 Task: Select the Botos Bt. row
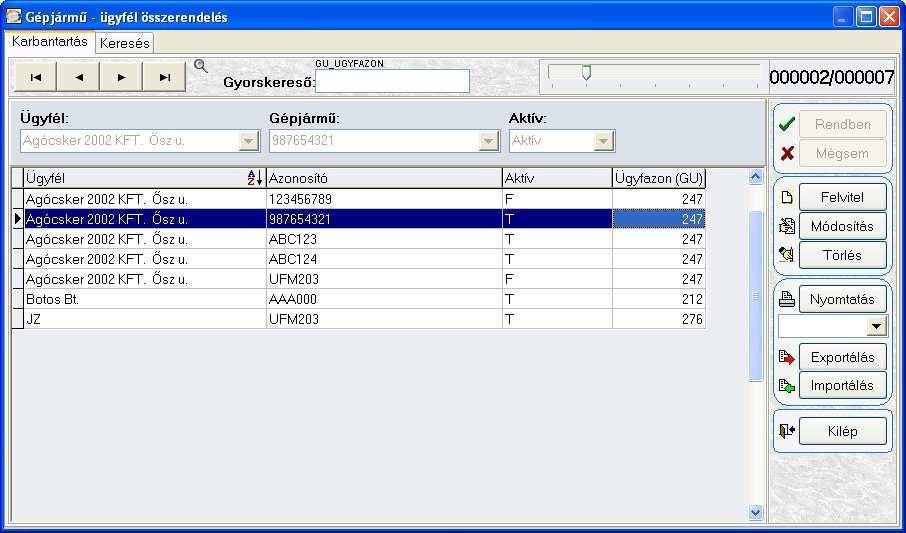[x=358, y=299]
